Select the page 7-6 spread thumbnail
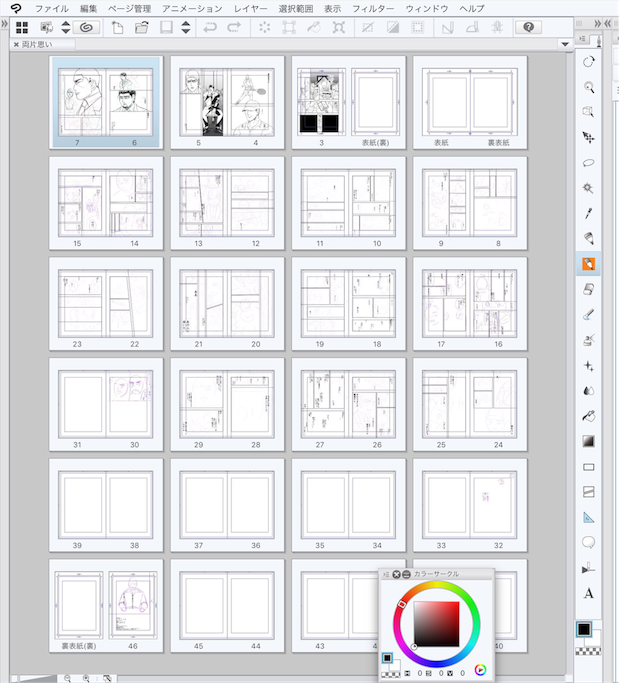The height and width of the screenshot is (683, 619). pos(106,102)
